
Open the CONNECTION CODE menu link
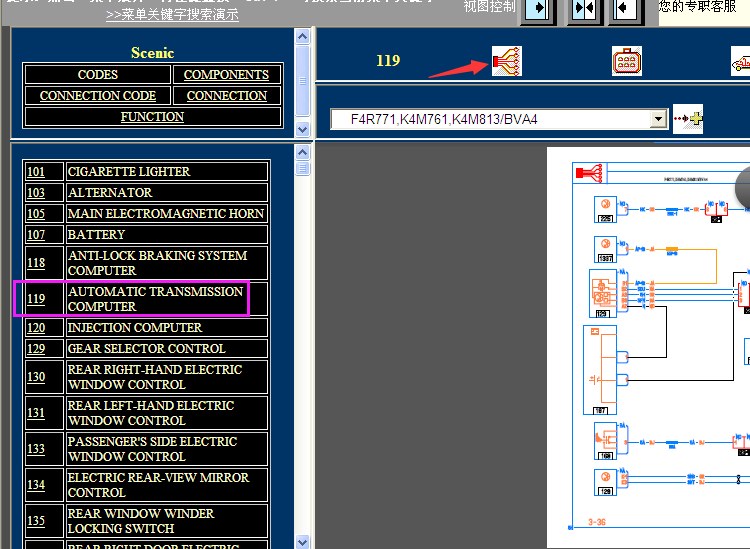97,96
